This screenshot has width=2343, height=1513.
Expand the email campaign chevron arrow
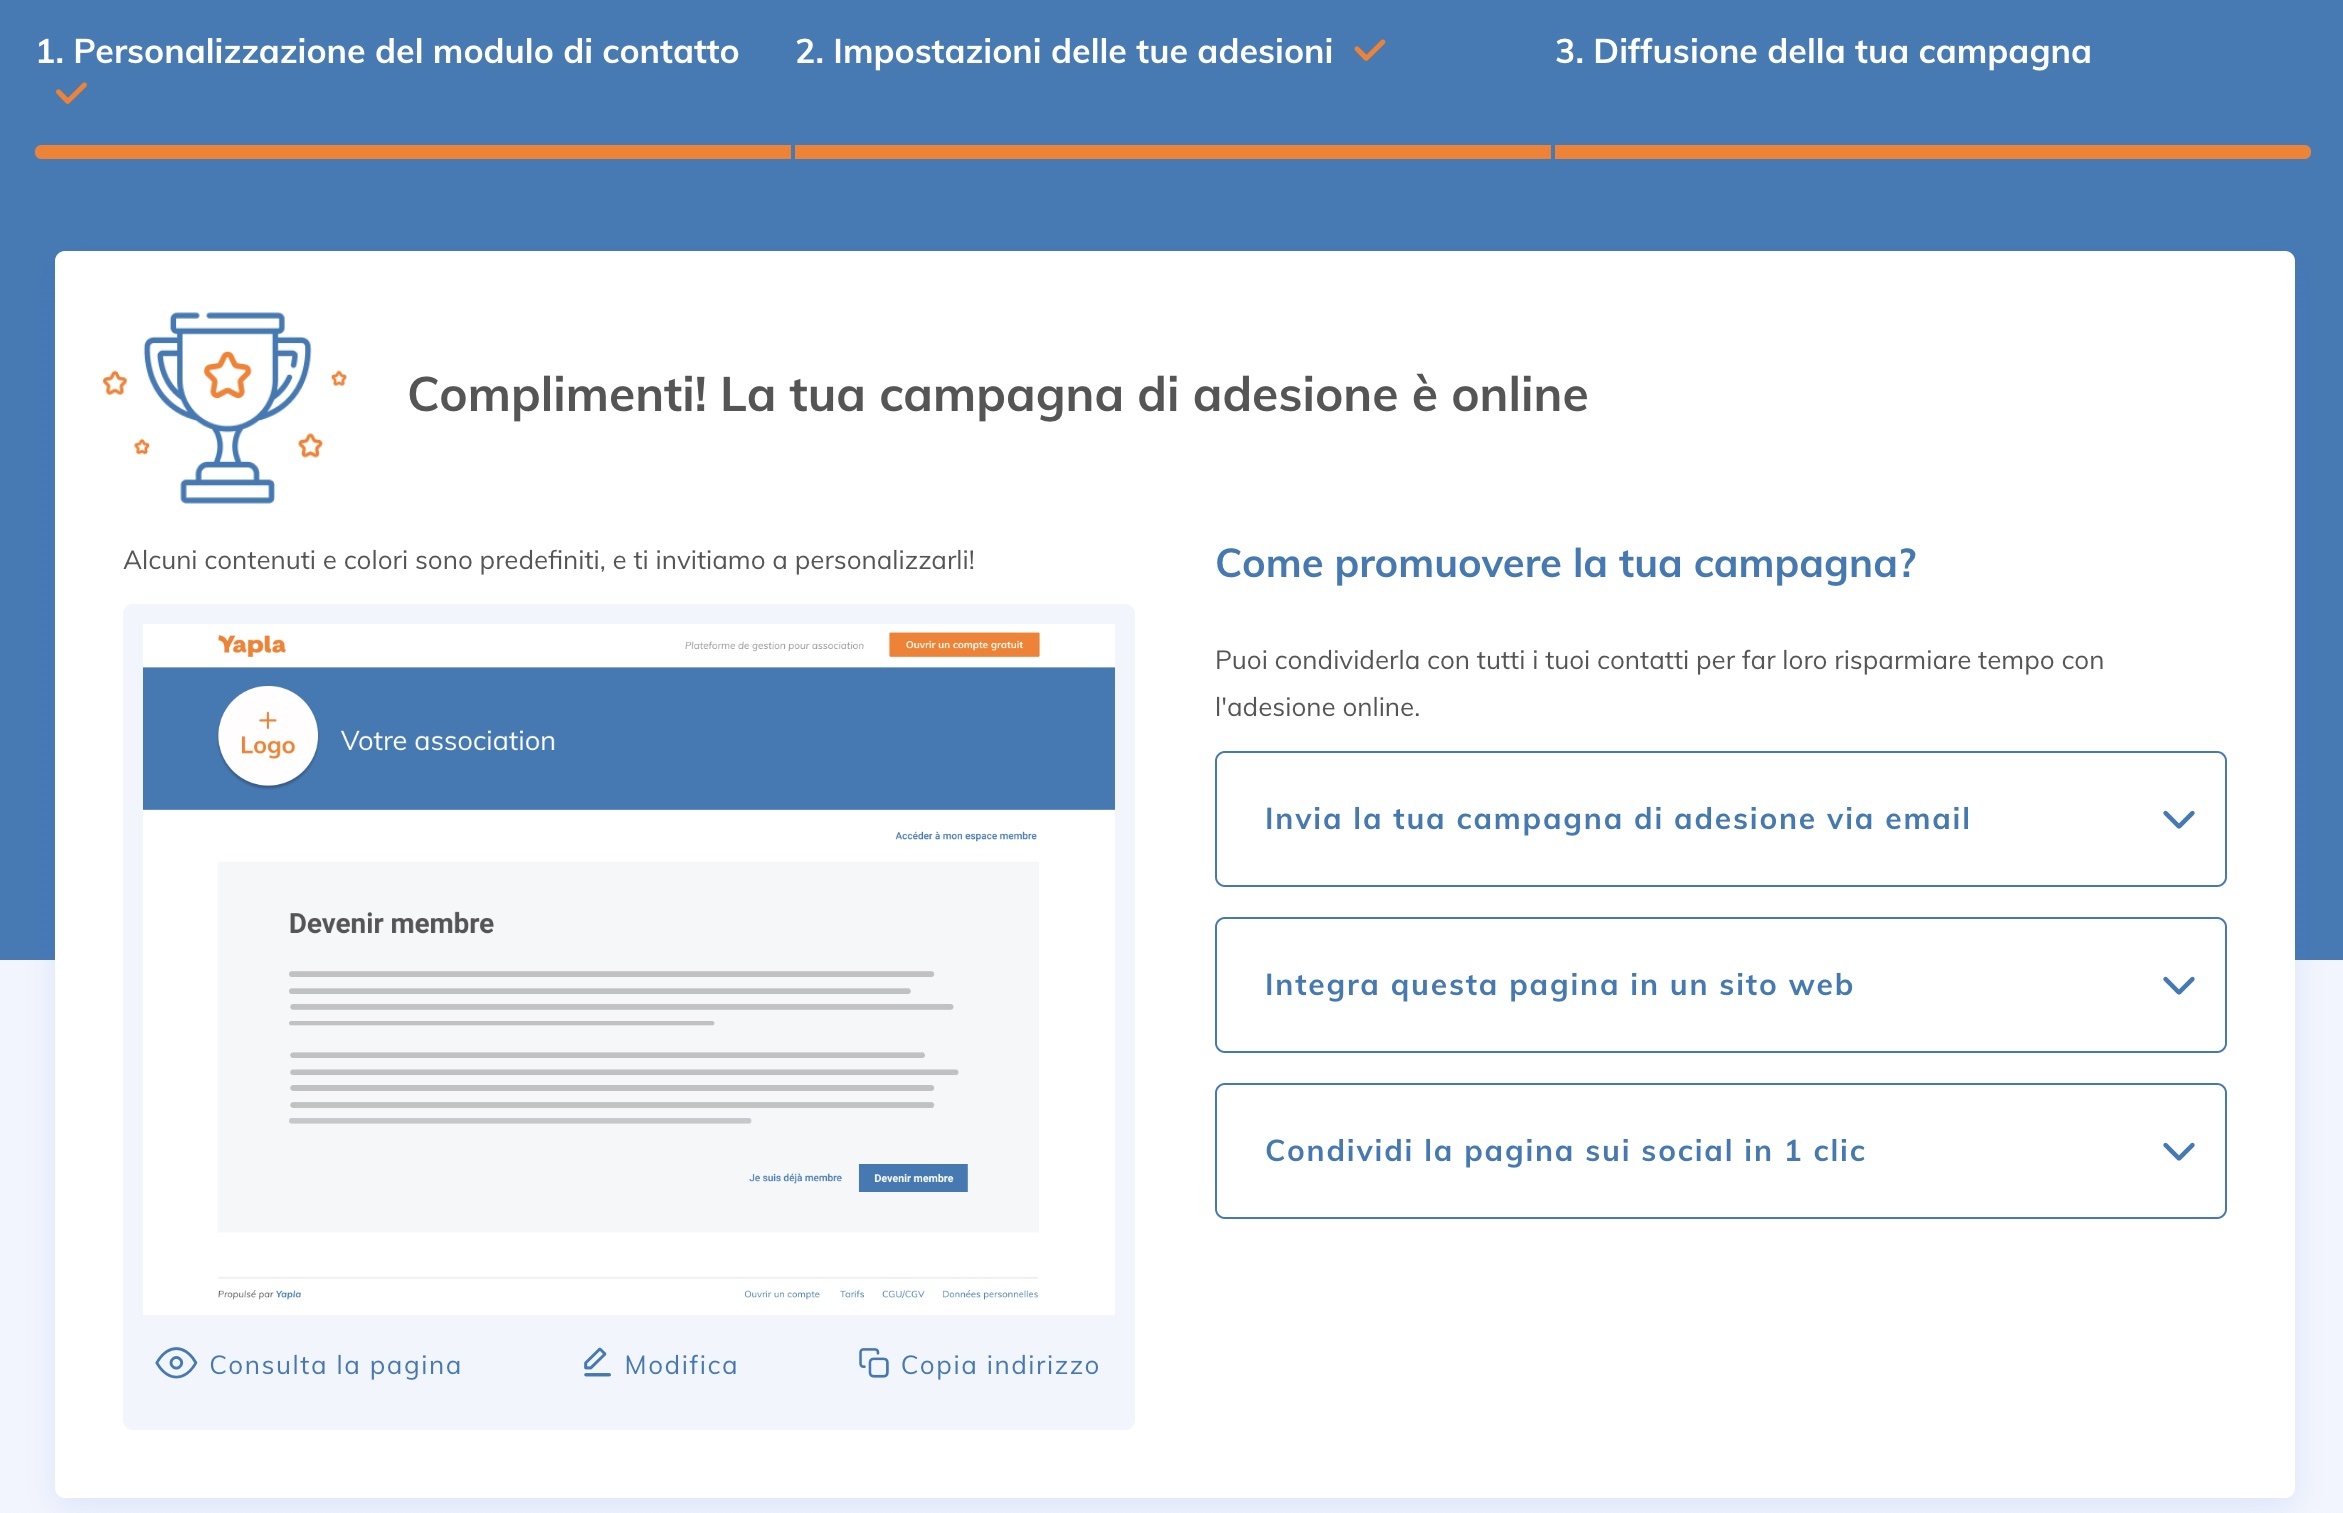[2178, 819]
